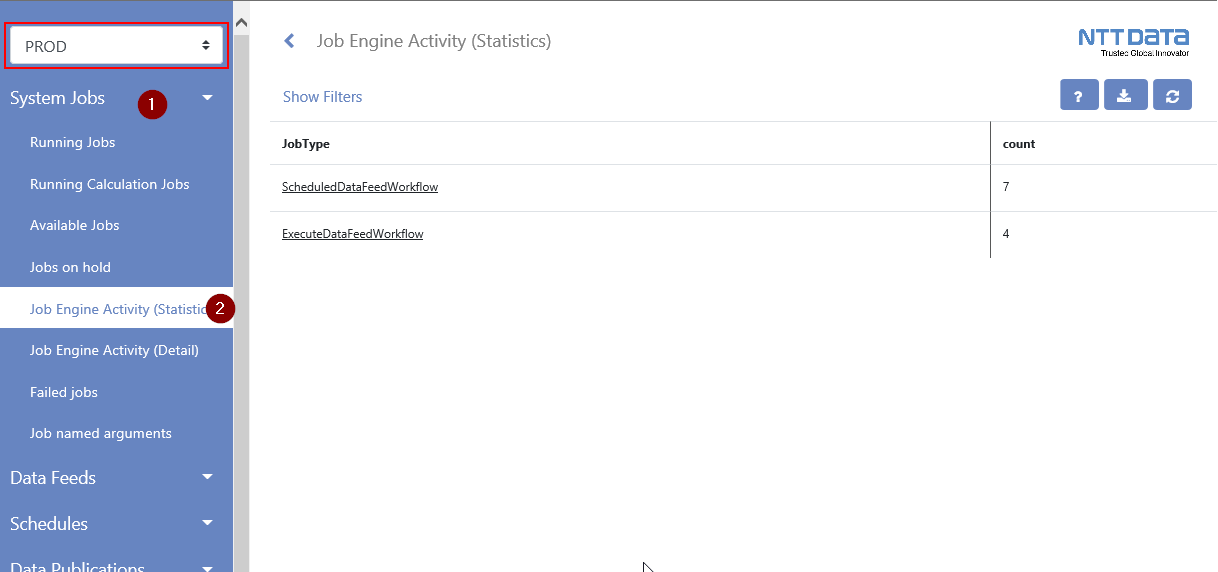Screen dimensions: 1218x572
Task: Open the Failed jobs page
Action: click(x=64, y=392)
